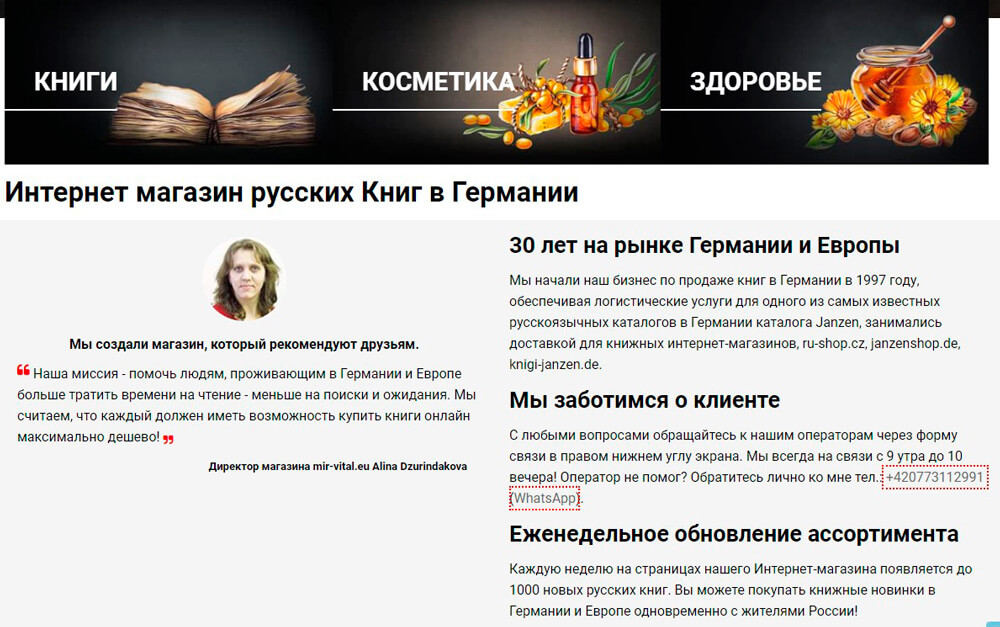Click the red closing quotation mark
The height and width of the screenshot is (627, 1000).
pyautogui.click(x=168, y=439)
